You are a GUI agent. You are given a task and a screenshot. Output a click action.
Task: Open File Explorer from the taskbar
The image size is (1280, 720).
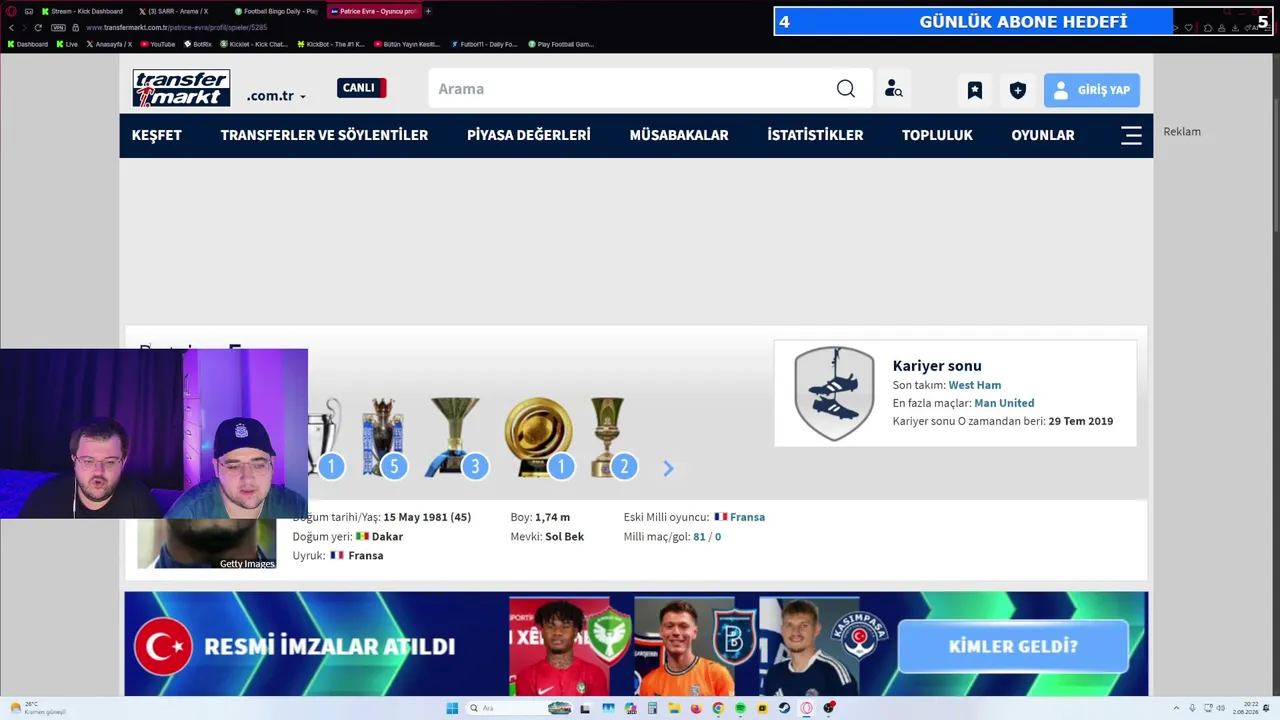click(x=675, y=708)
